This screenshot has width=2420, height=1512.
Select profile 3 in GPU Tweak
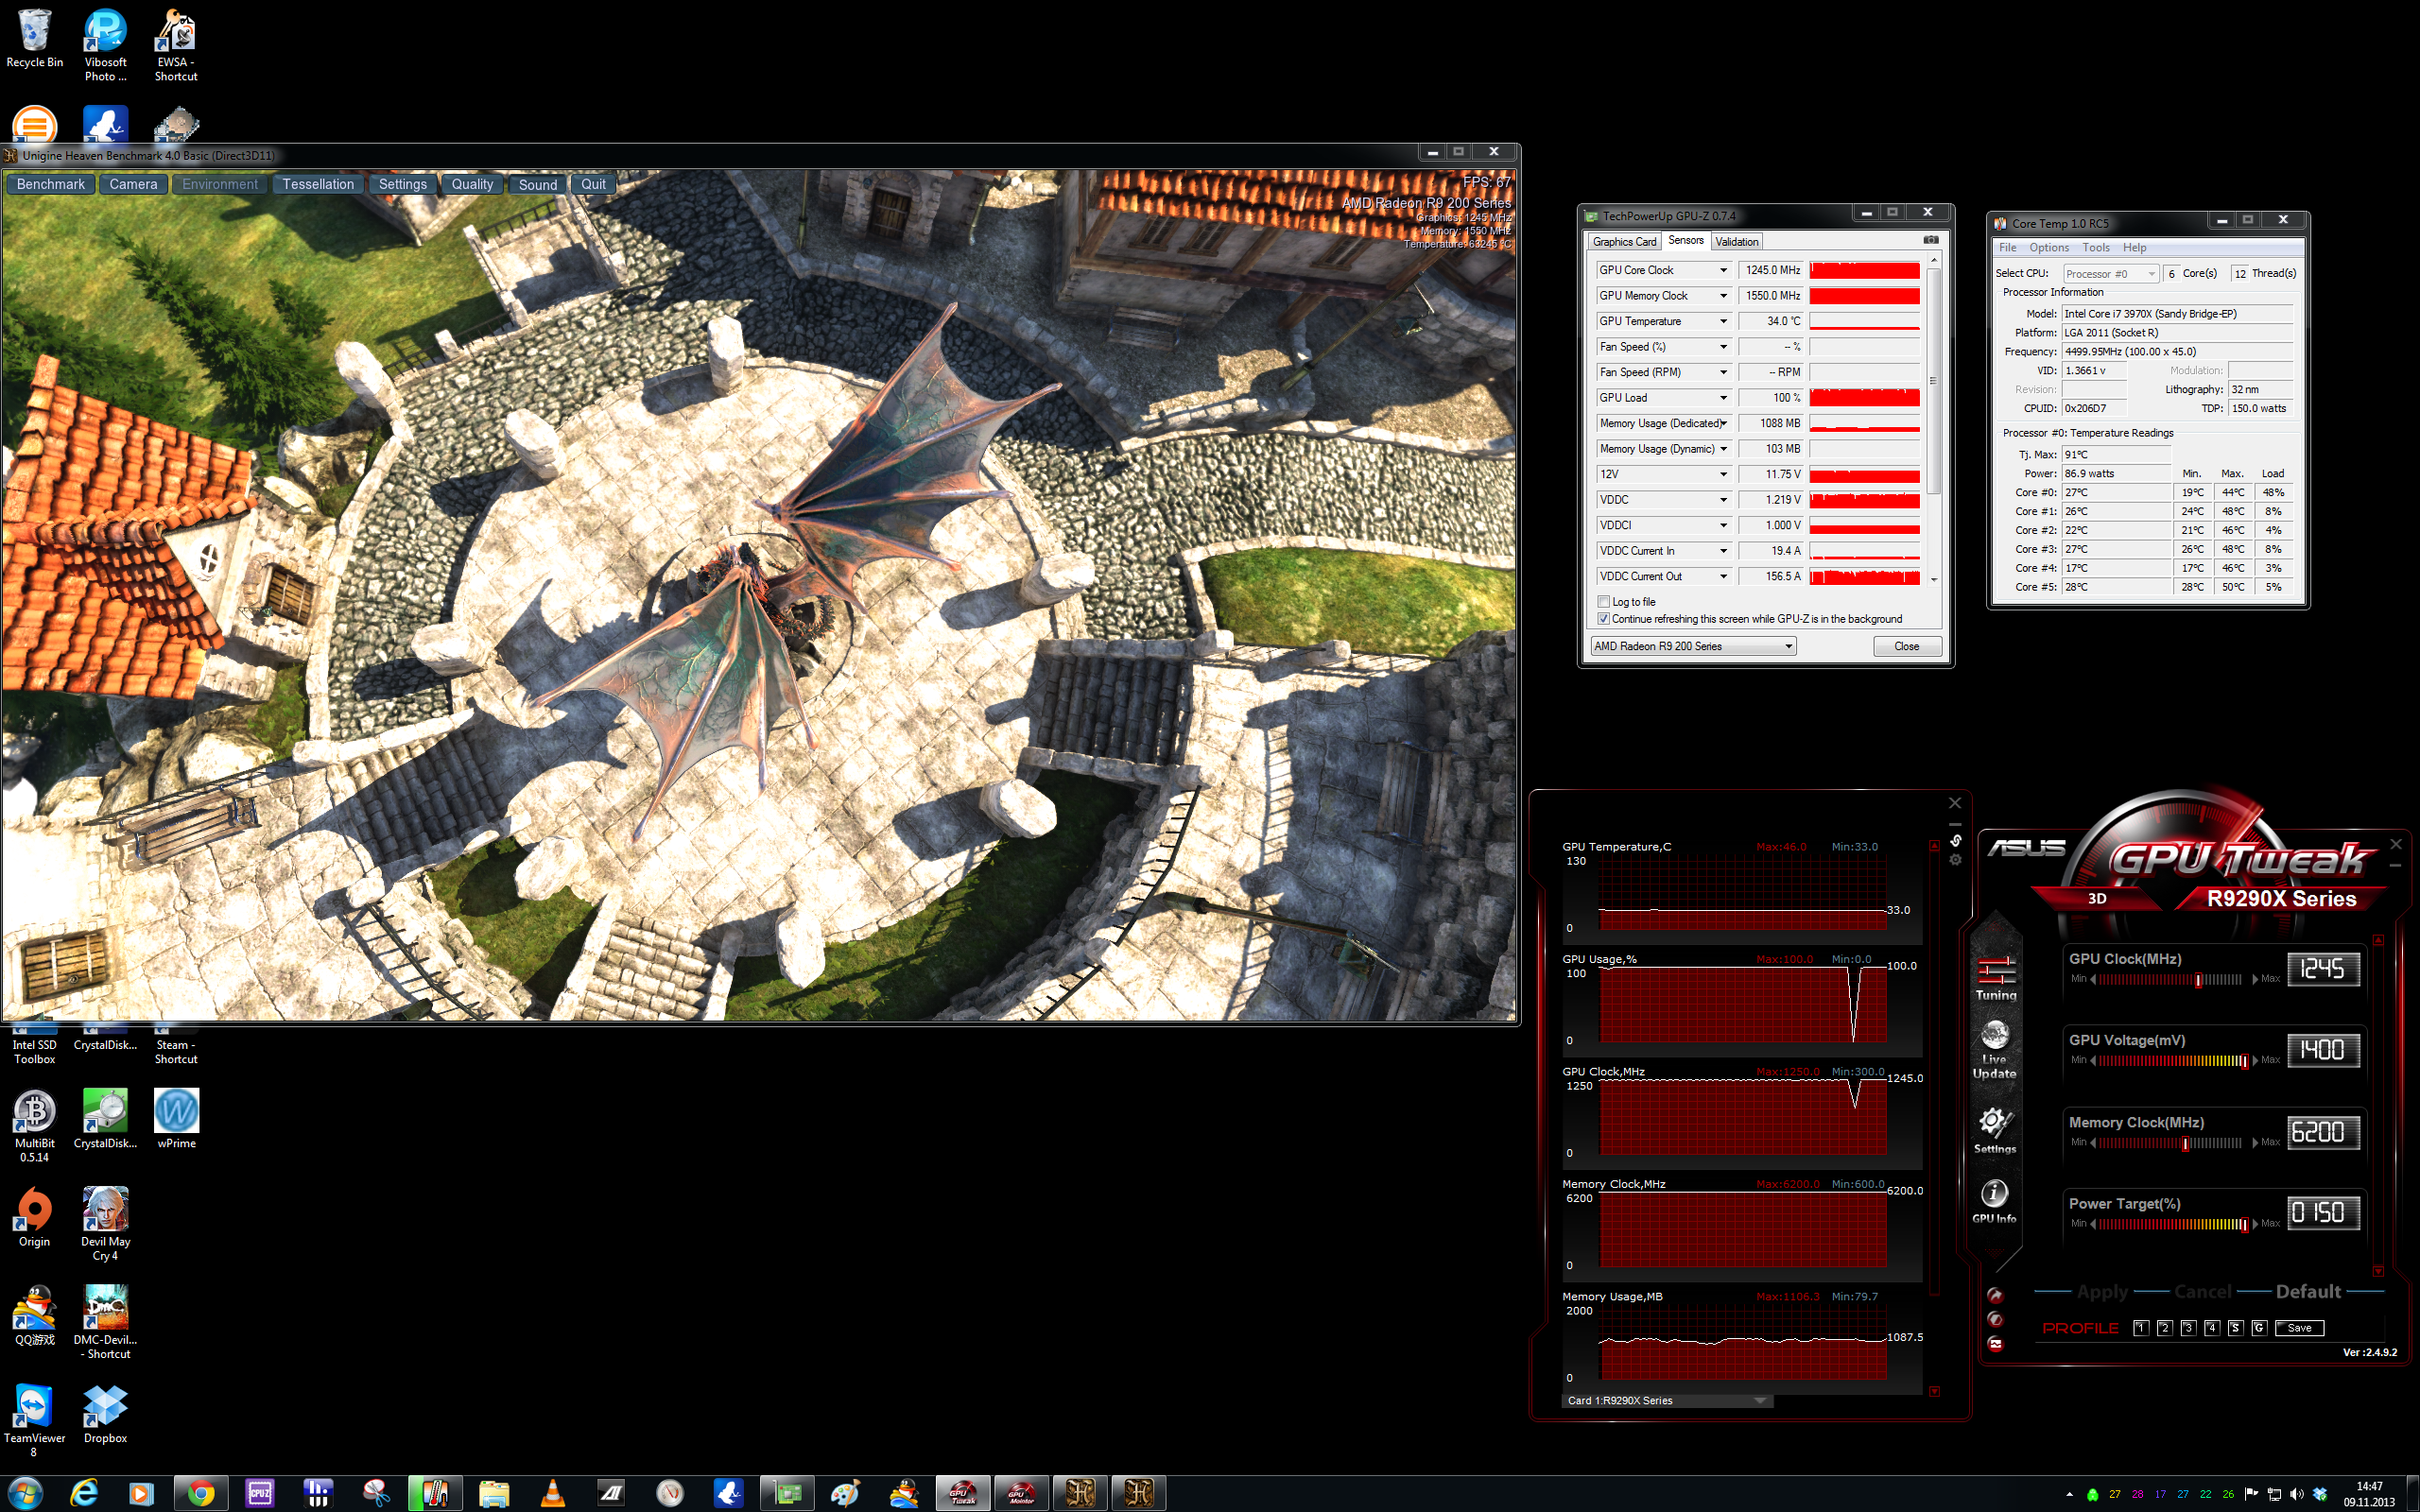tap(2188, 1328)
